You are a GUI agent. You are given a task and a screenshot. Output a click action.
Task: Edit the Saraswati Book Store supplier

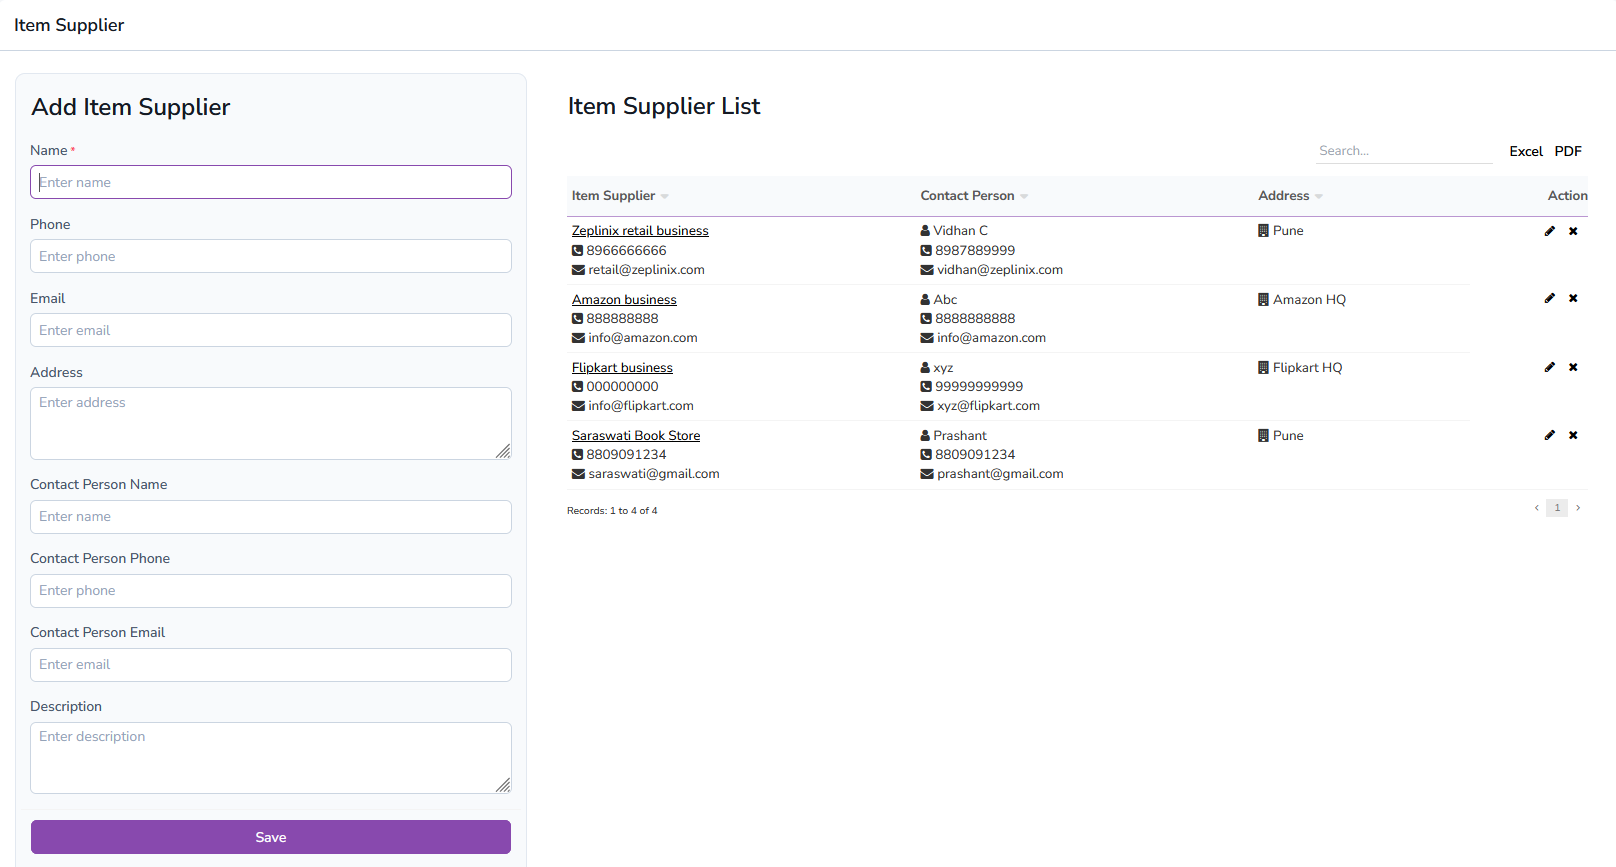[1550, 435]
